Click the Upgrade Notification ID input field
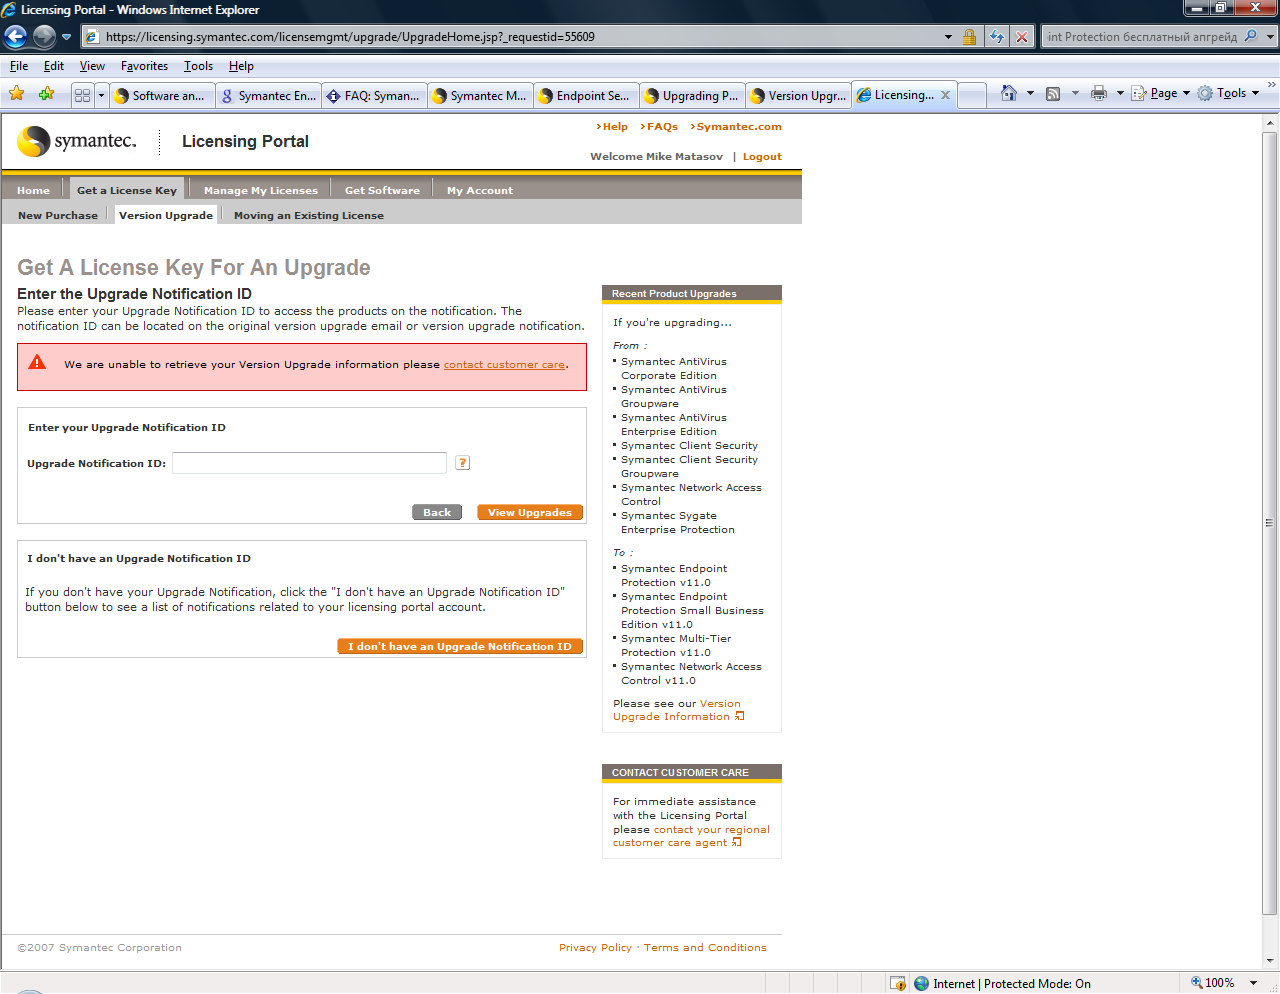 point(309,463)
